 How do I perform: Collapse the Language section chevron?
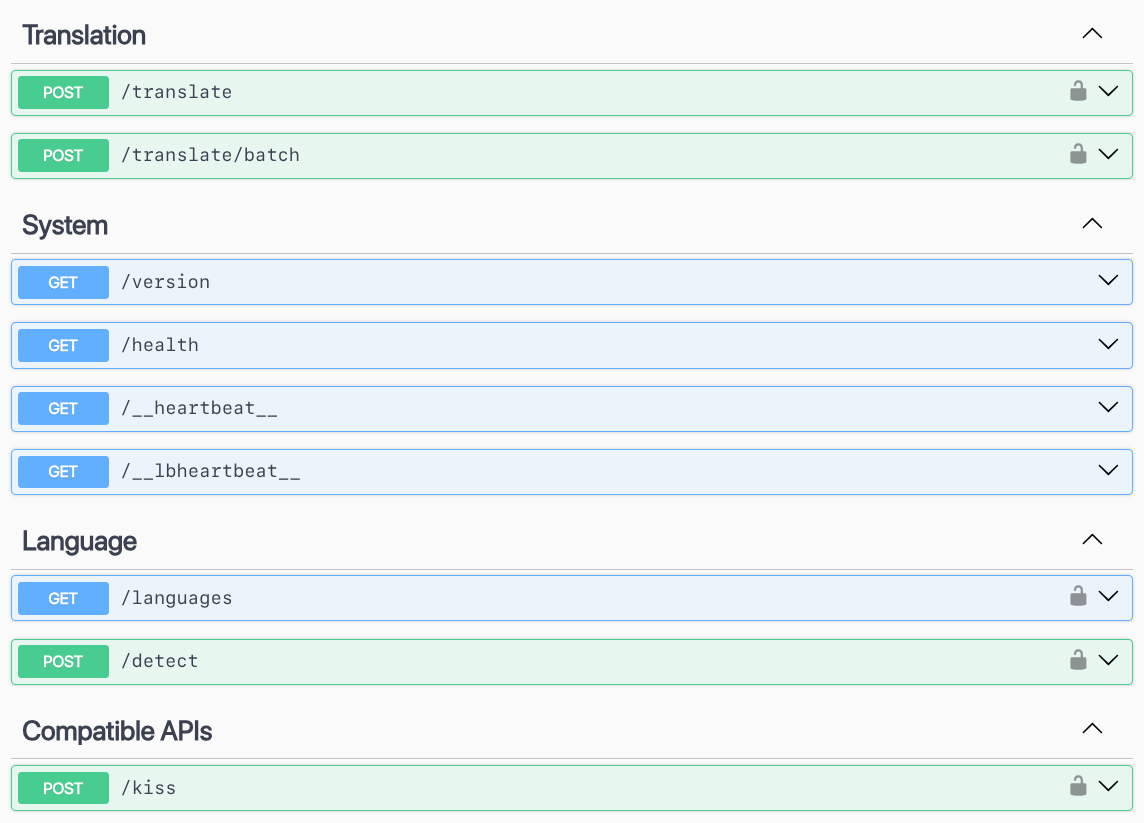[x=1092, y=540]
